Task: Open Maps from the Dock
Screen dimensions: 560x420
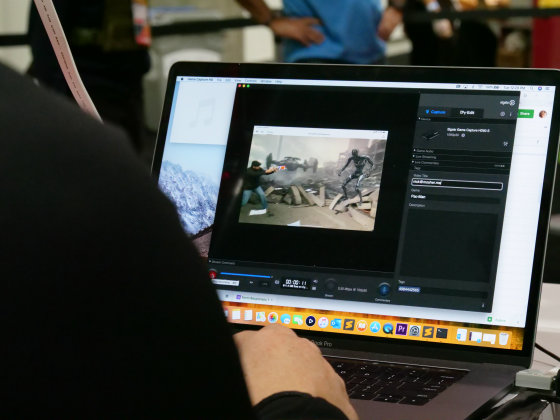Action: 260,316
